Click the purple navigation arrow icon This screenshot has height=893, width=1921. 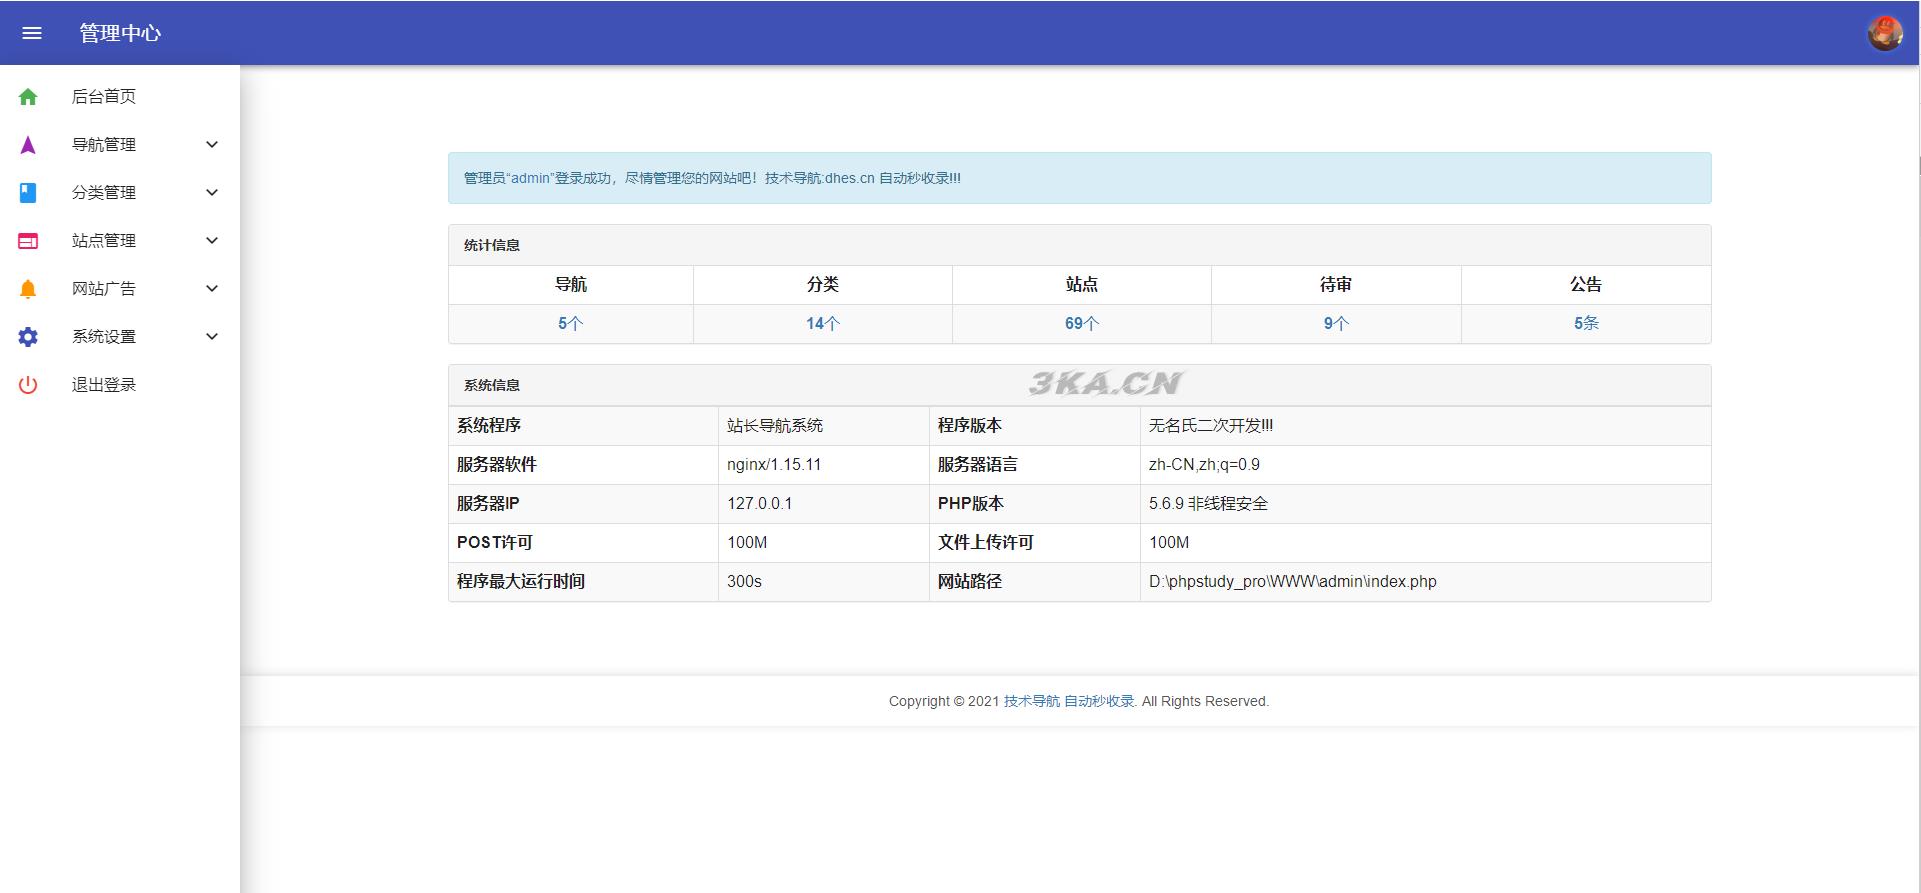[x=28, y=145]
